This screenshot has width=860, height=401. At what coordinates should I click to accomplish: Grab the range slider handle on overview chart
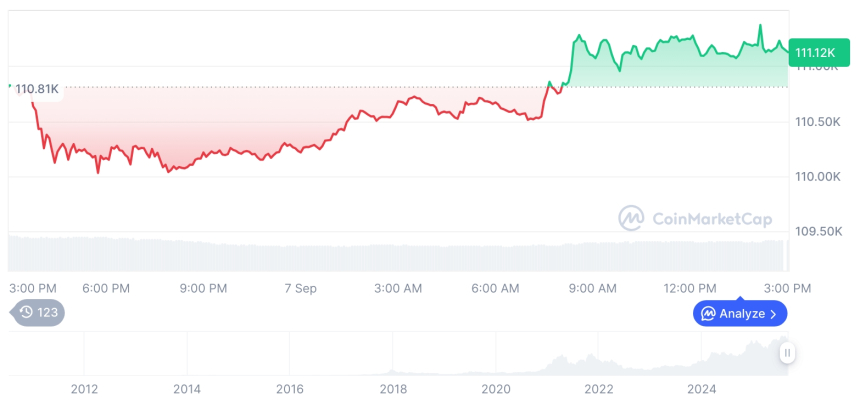pyautogui.click(x=788, y=352)
